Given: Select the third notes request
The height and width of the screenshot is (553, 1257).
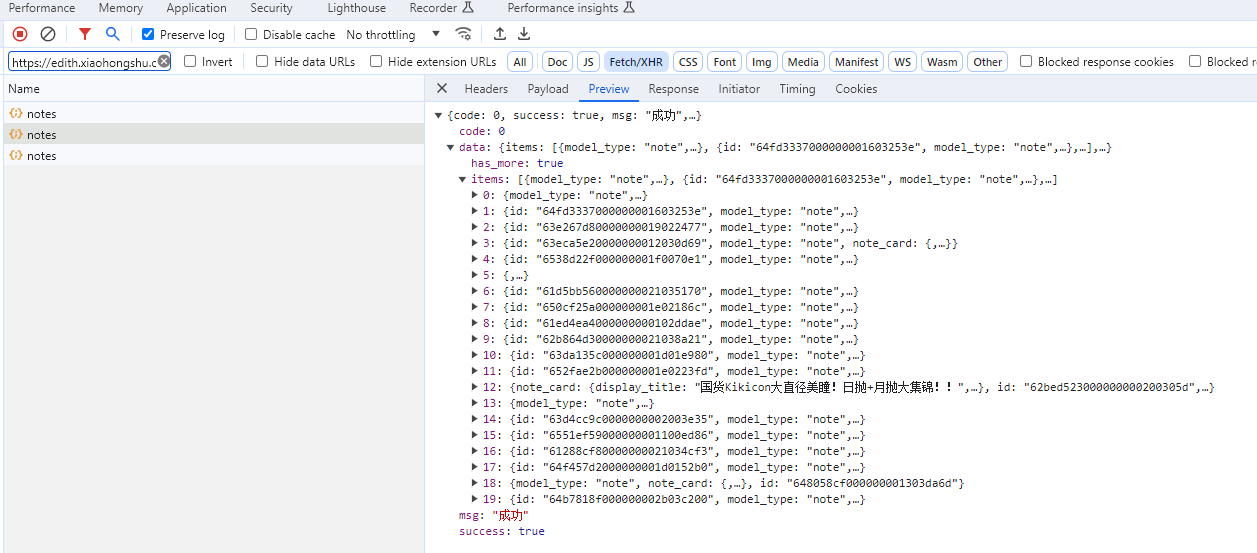Looking at the screenshot, I should (x=42, y=155).
